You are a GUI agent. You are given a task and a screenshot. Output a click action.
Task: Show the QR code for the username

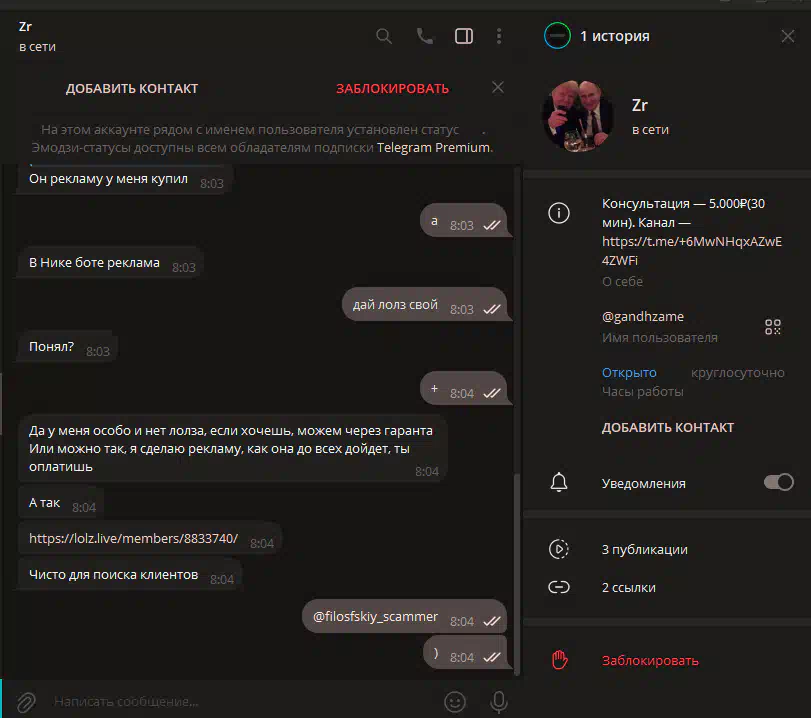click(773, 327)
